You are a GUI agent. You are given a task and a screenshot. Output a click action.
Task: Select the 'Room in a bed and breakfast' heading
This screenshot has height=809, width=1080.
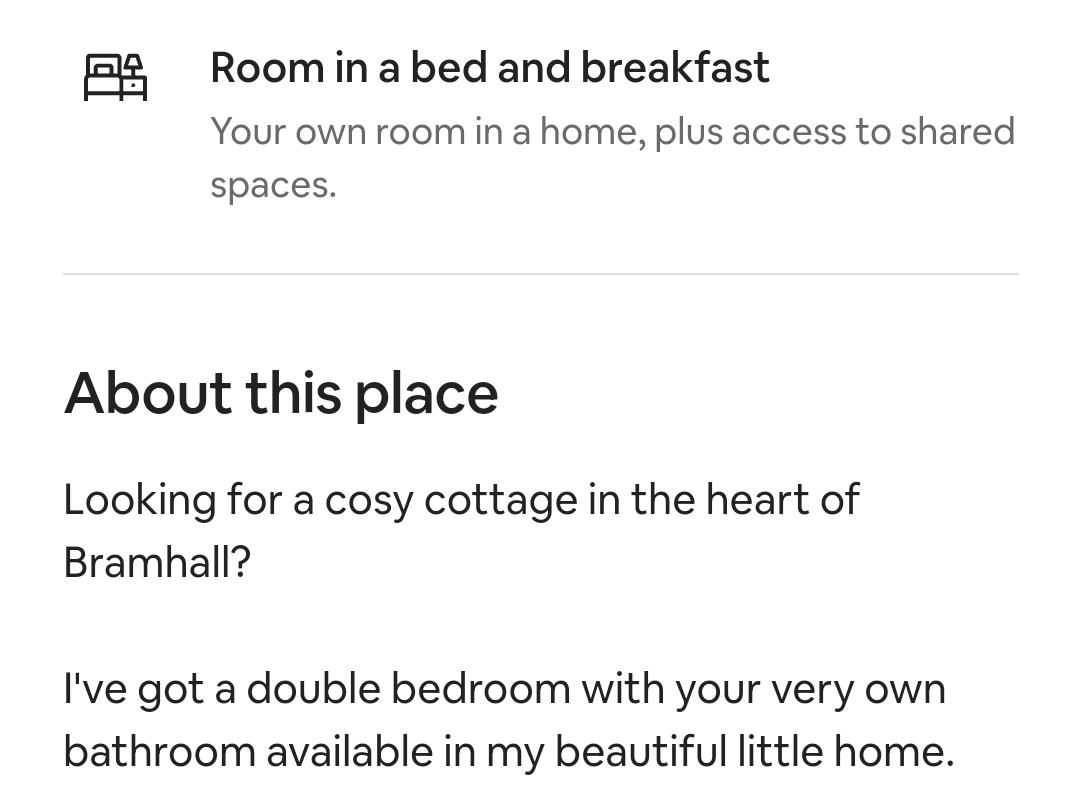click(x=490, y=67)
